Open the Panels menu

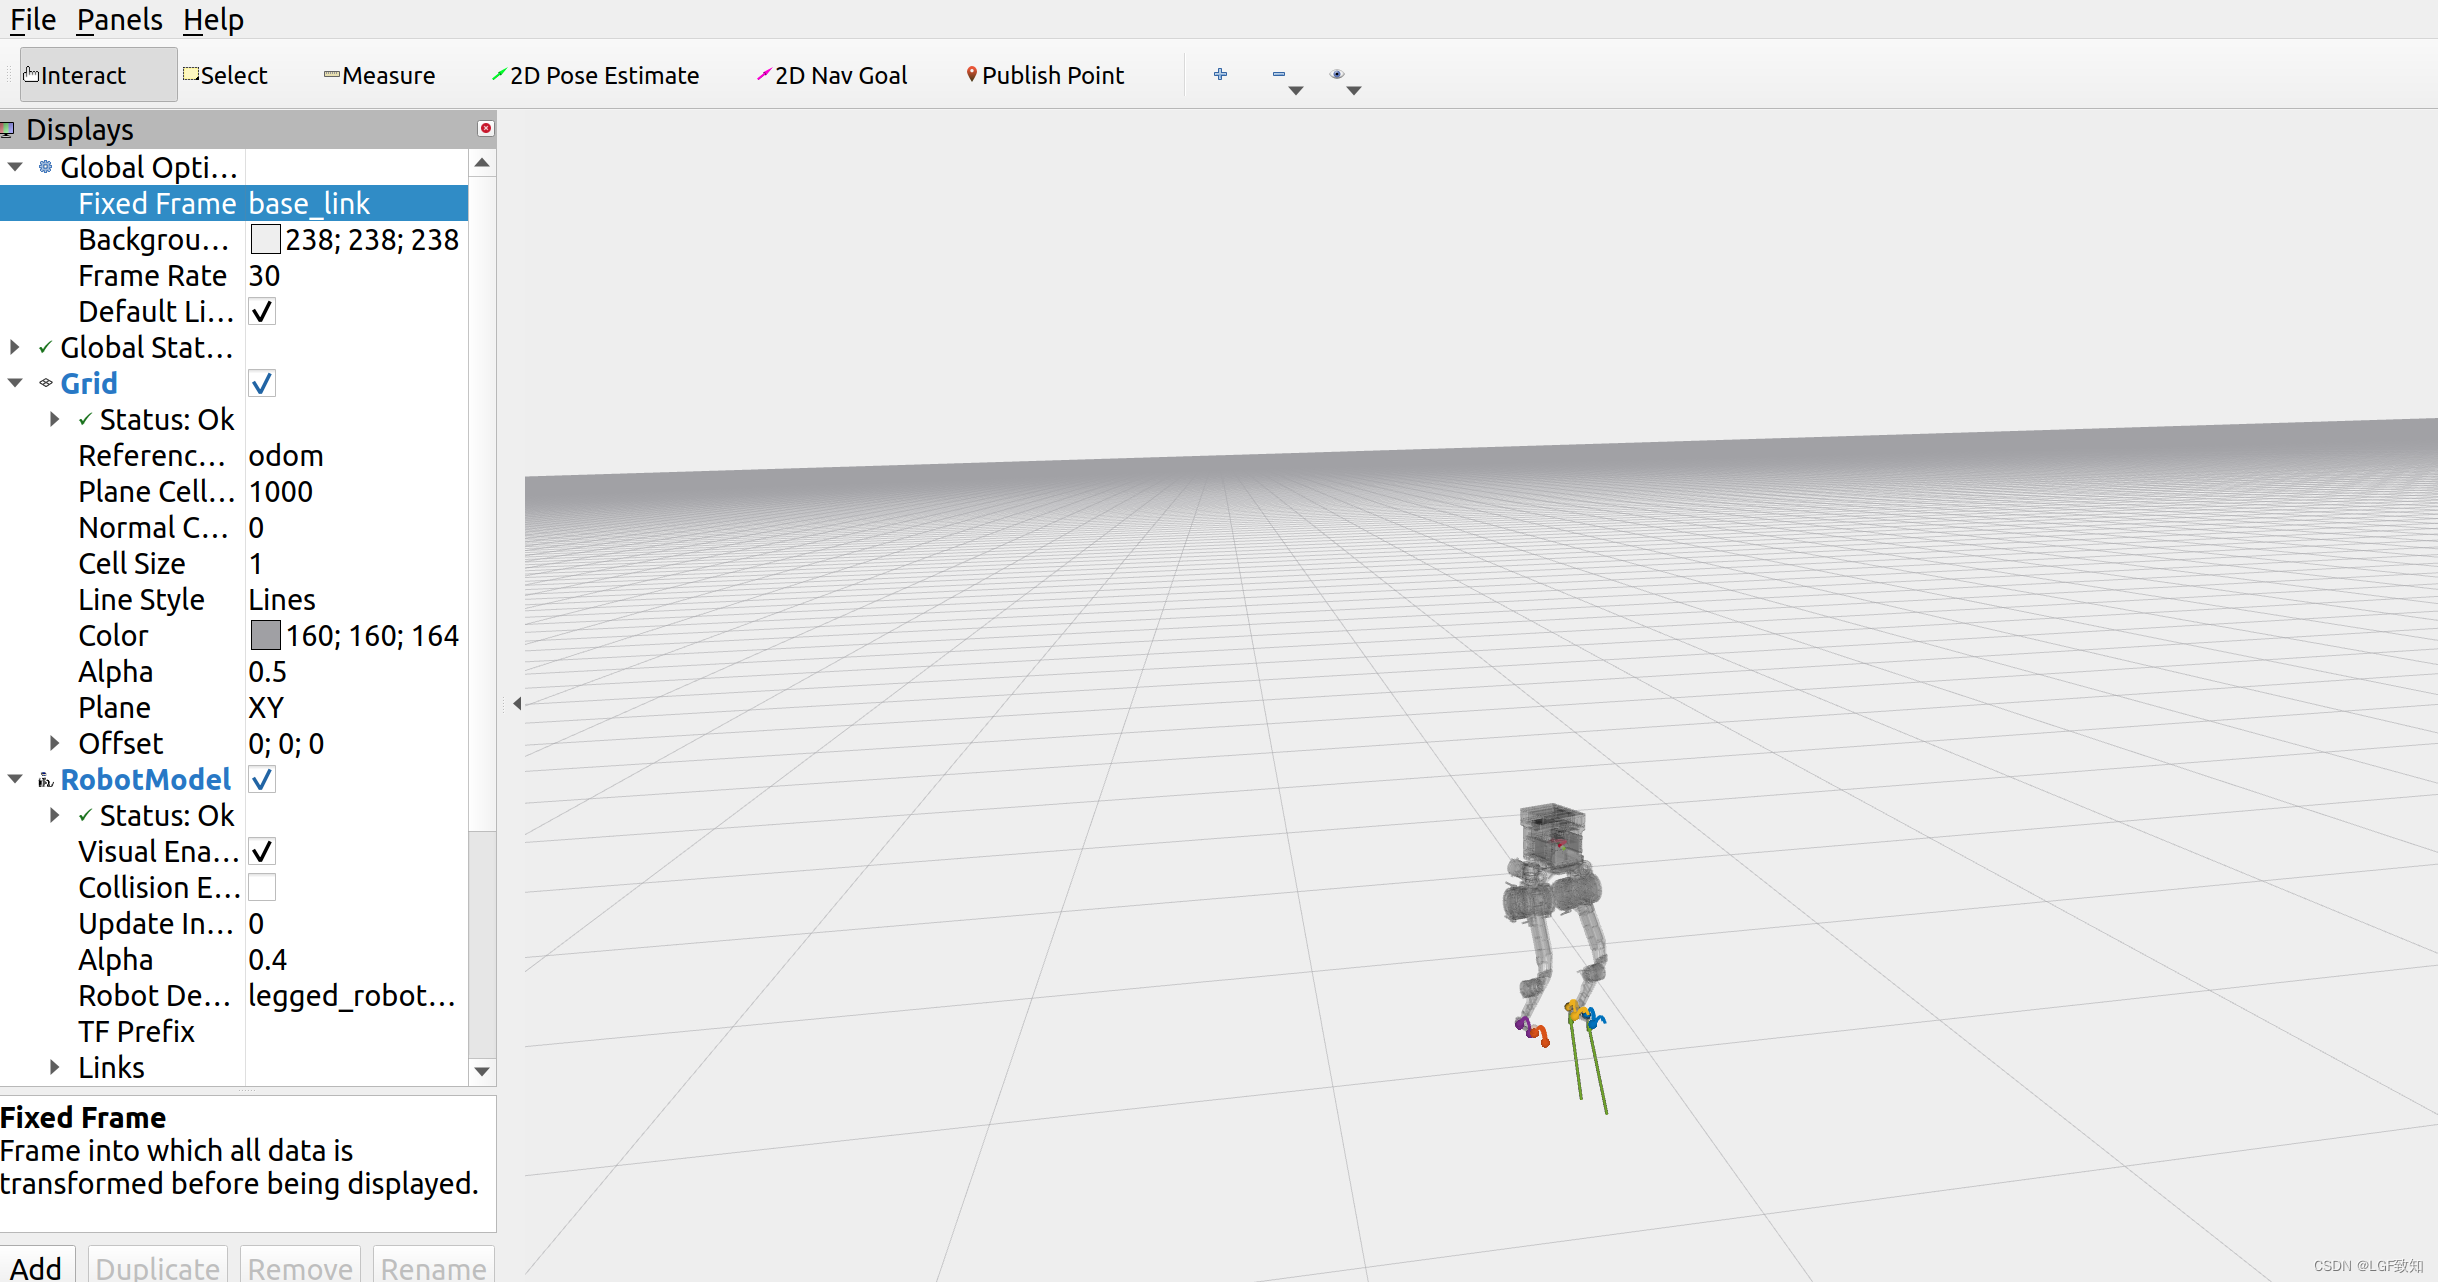point(119,19)
